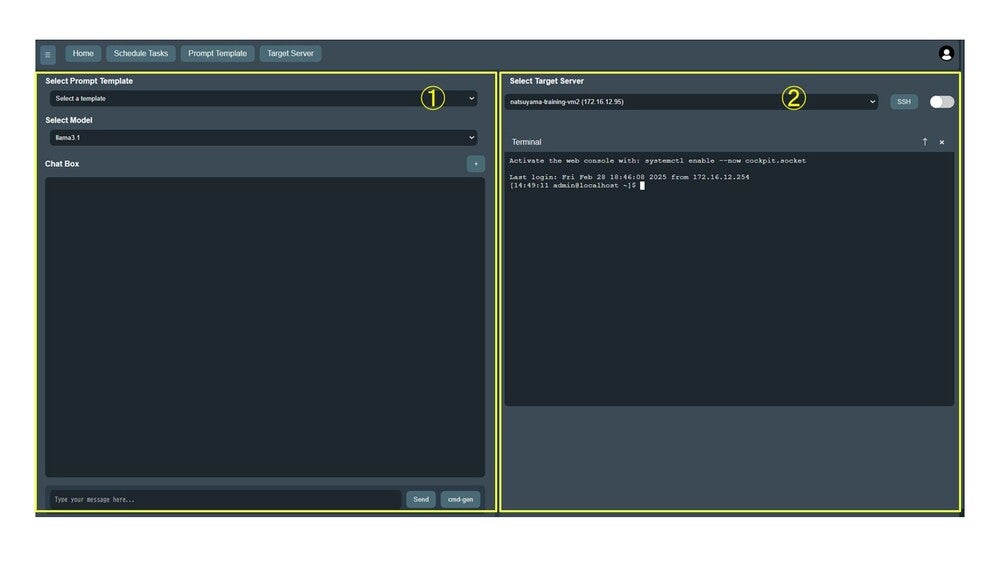
Task: Expand the Select Prompt Template dropdown
Action: (x=264, y=99)
